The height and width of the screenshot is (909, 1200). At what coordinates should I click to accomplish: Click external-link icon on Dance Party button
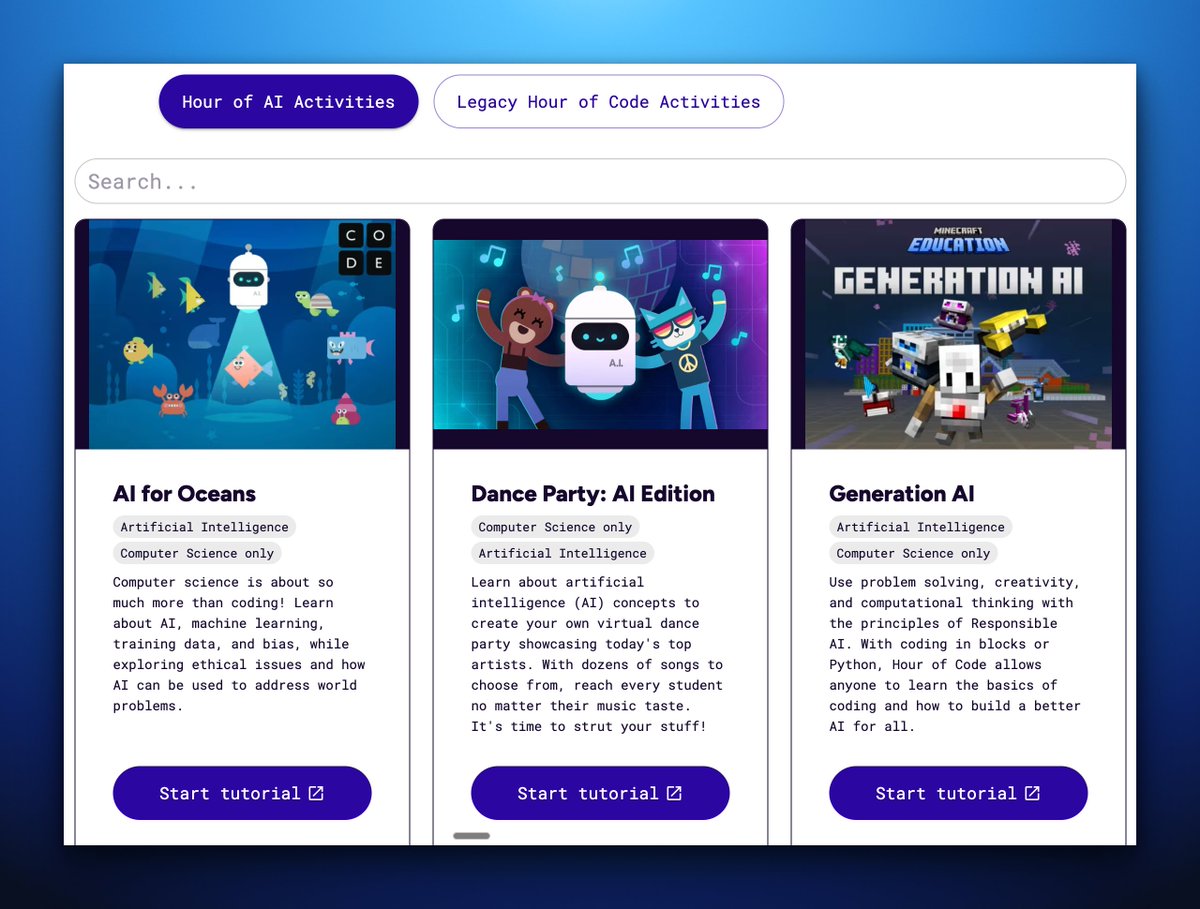(x=674, y=793)
